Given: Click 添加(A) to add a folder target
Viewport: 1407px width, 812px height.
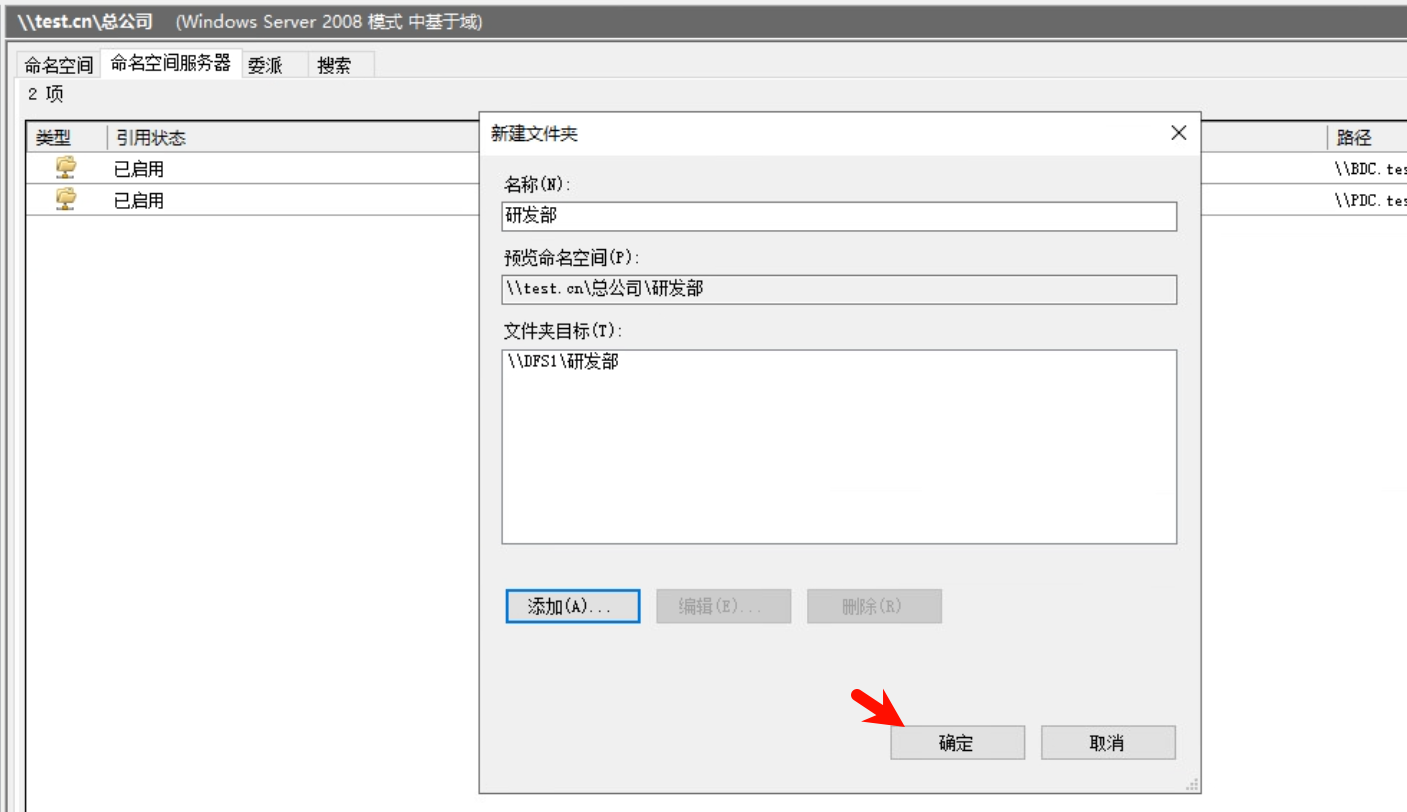Looking at the screenshot, I should 572,606.
